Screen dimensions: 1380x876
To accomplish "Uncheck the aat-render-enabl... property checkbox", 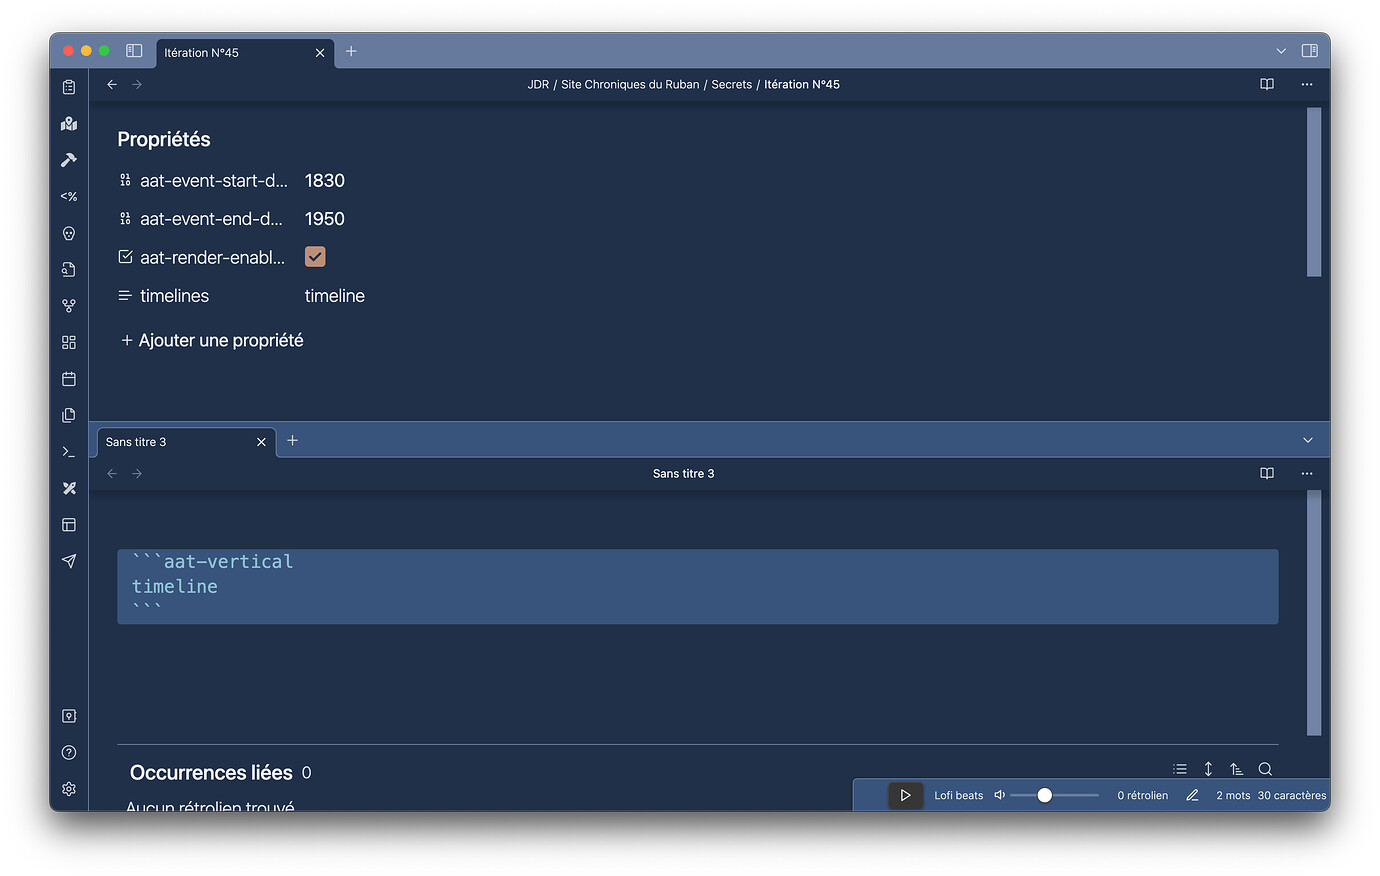I will [x=315, y=257].
